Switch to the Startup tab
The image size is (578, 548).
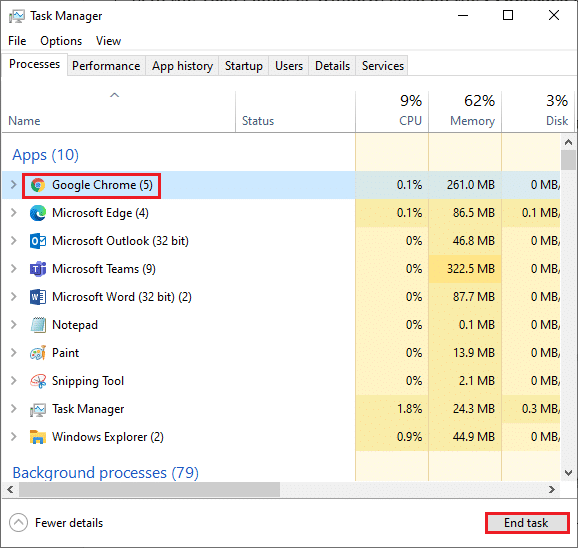tap(244, 66)
